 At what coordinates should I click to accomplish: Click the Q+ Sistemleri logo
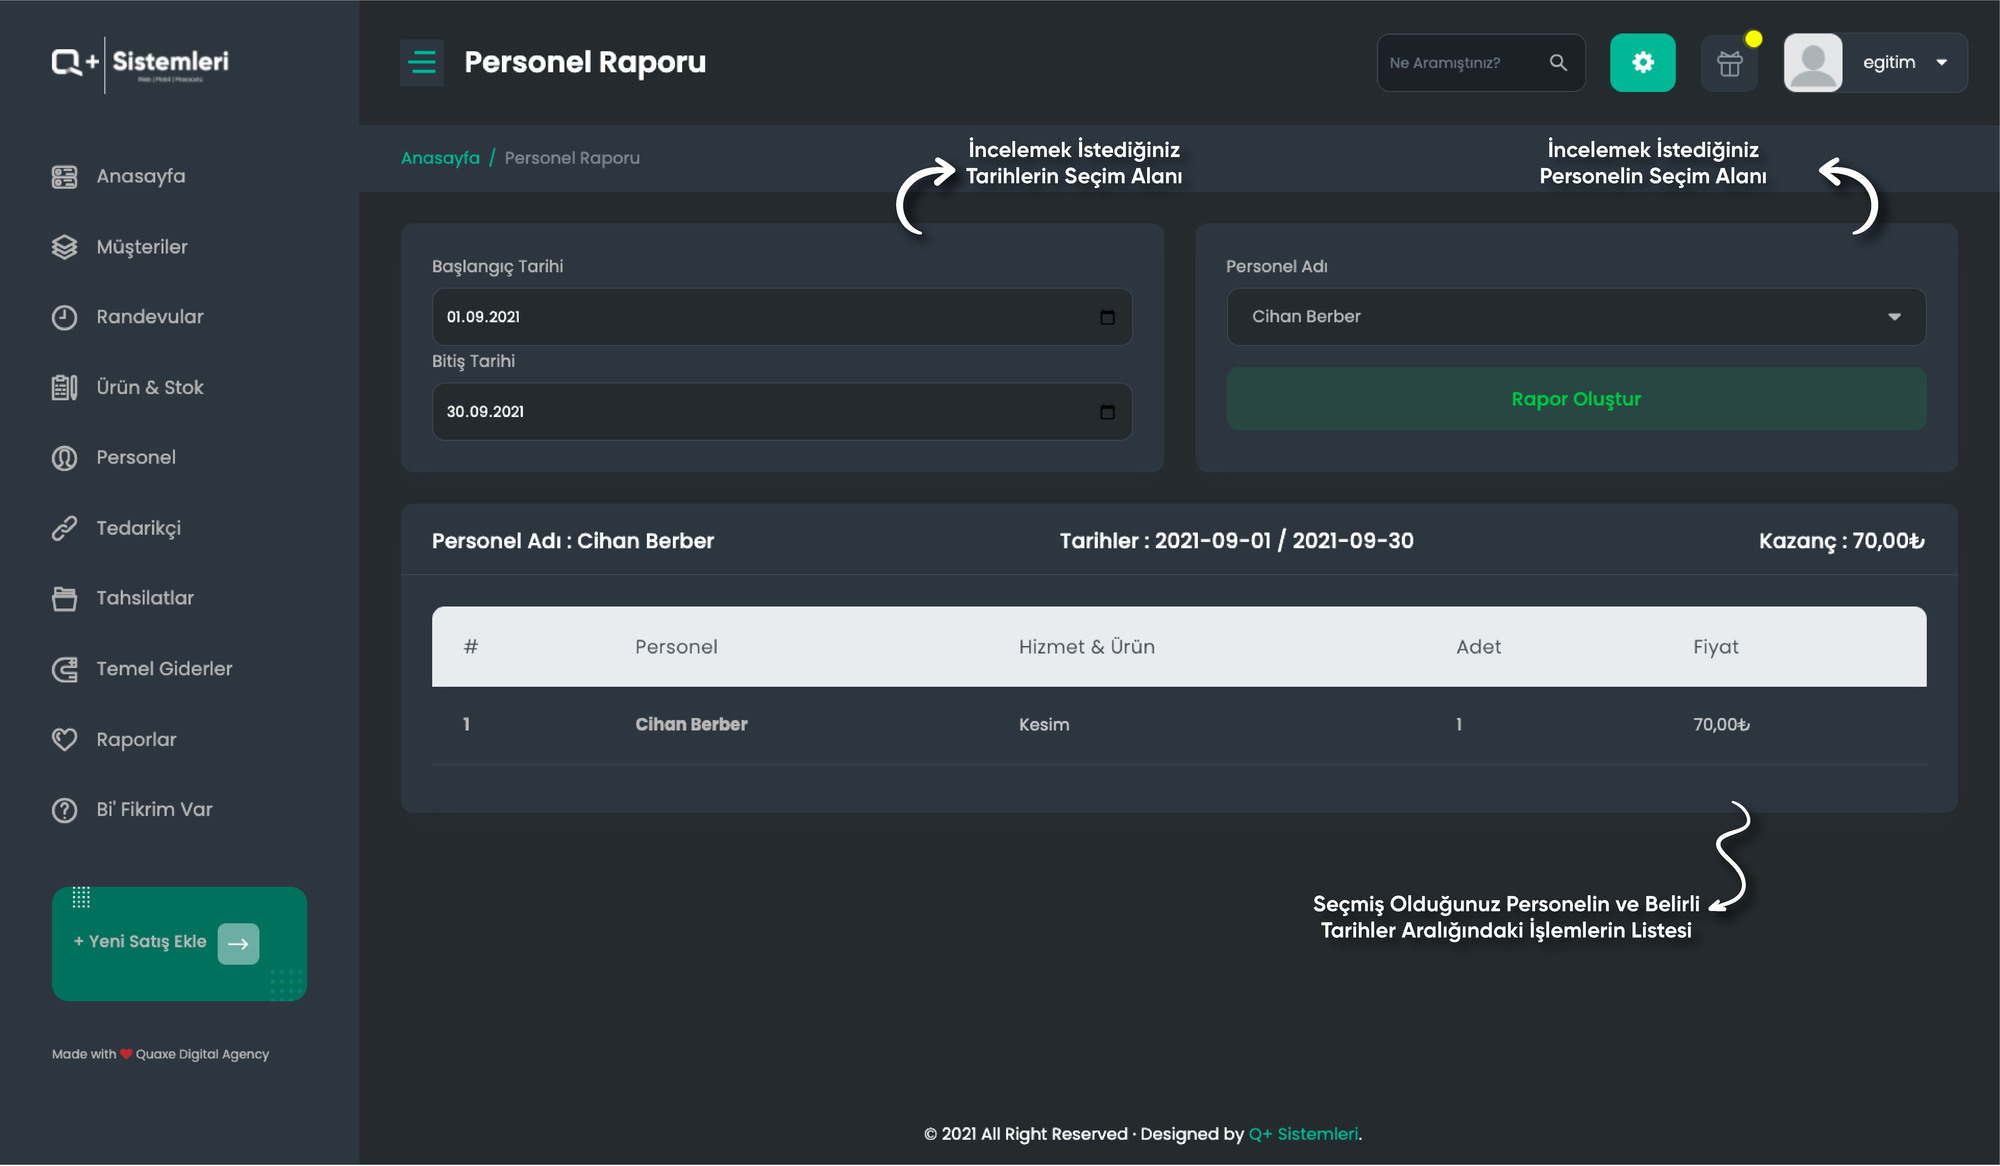point(140,64)
